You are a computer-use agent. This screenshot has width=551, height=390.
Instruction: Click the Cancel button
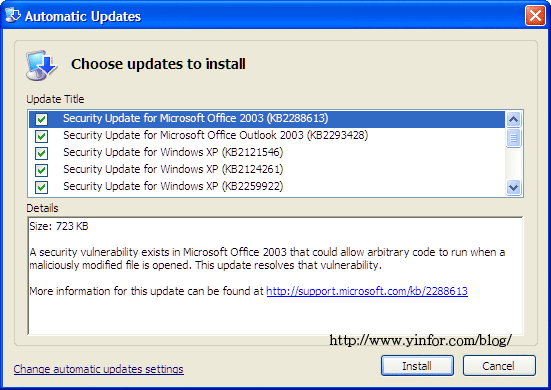coord(499,366)
